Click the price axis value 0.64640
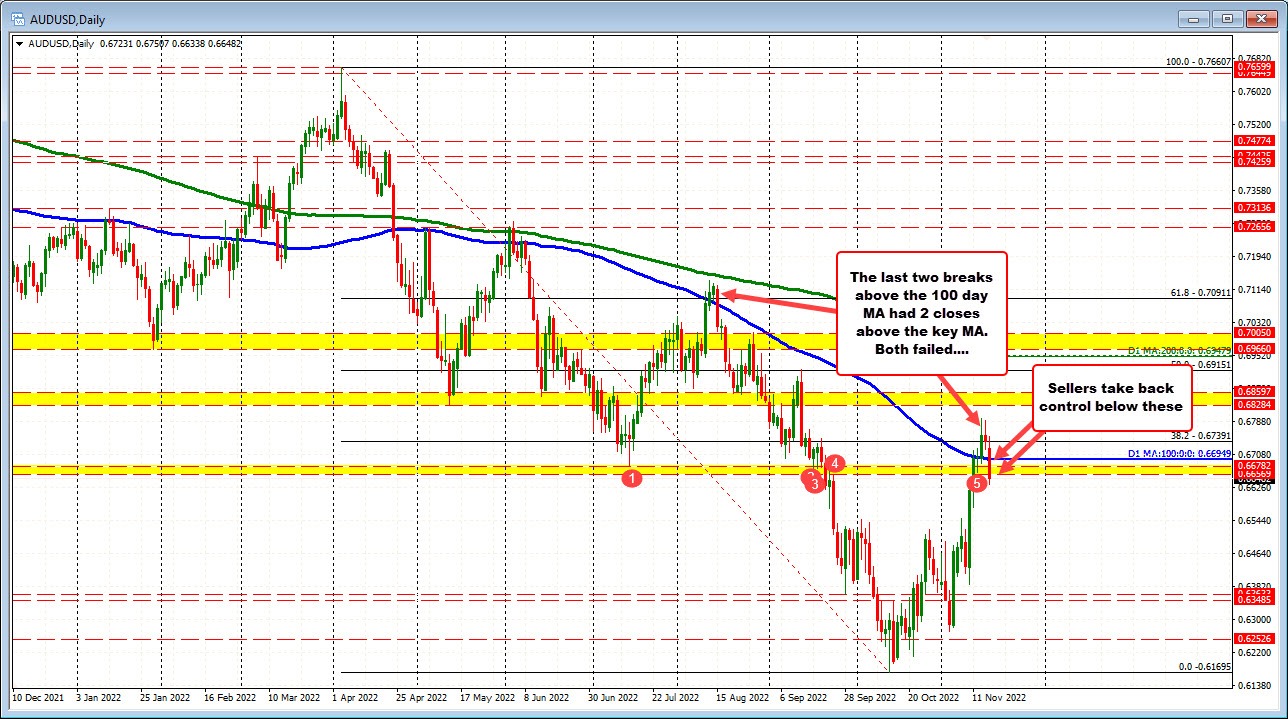Image resolution: width=1288 pixels, height=719 pixels. coord(1256,553)
